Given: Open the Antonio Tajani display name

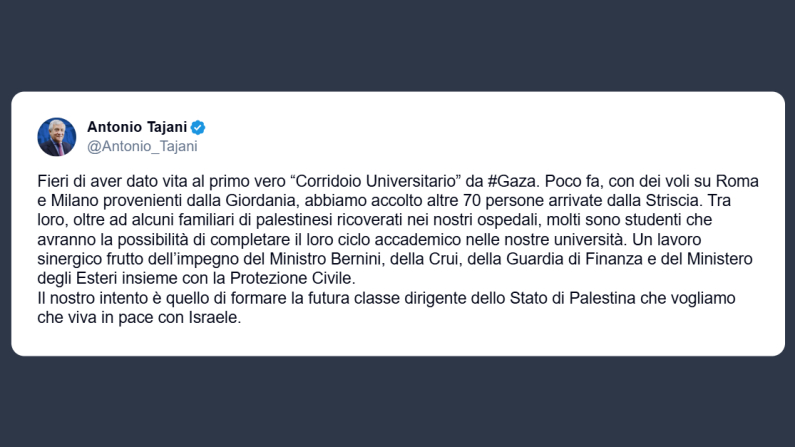Looking at the screenshot, I should (x=136, y=127).
